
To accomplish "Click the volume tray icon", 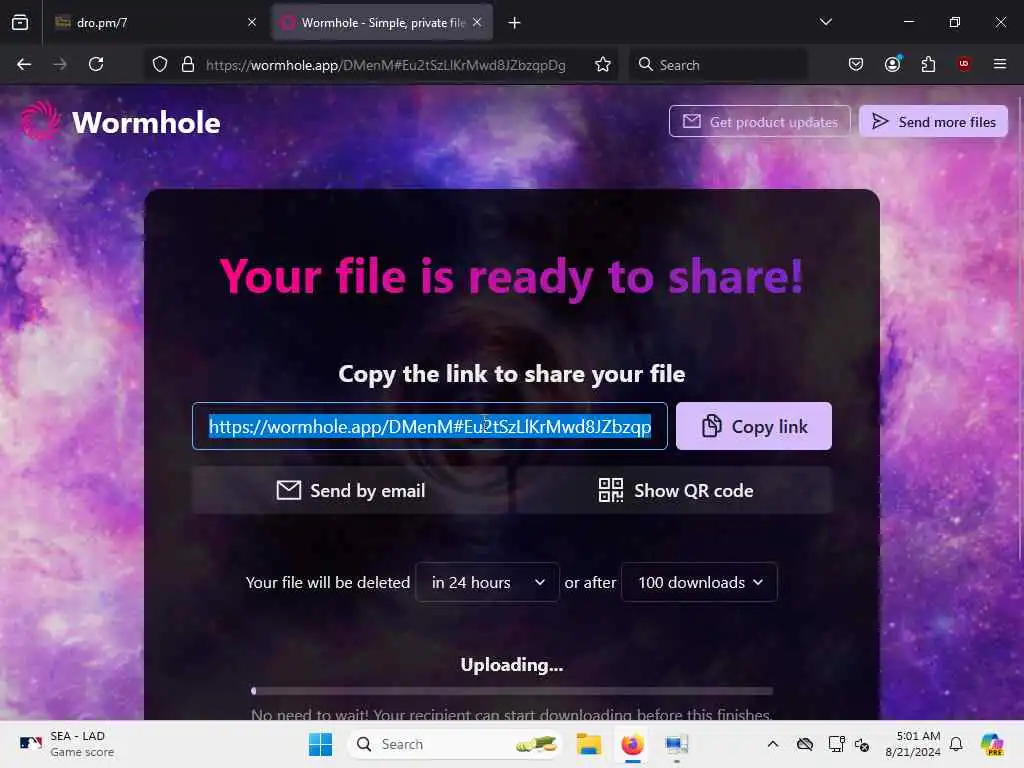I will tap(862, 744).
